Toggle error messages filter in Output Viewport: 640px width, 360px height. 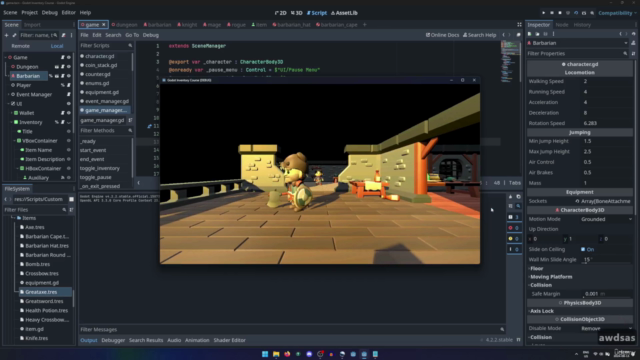[514, 228]
